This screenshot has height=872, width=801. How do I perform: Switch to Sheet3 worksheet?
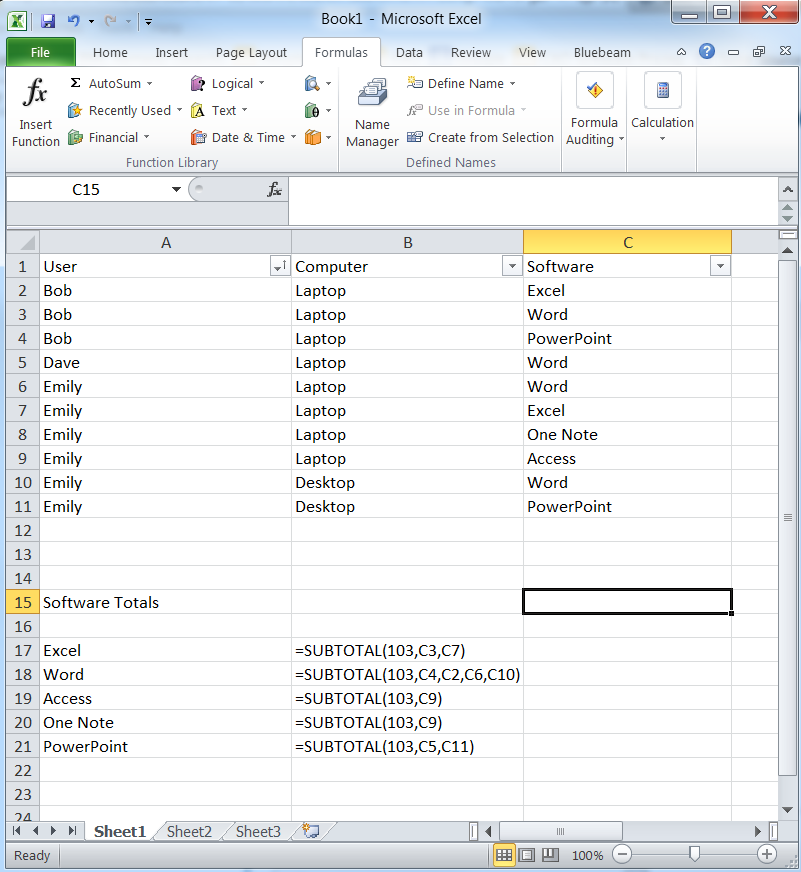pyautogui.click(x=258, y=831)
